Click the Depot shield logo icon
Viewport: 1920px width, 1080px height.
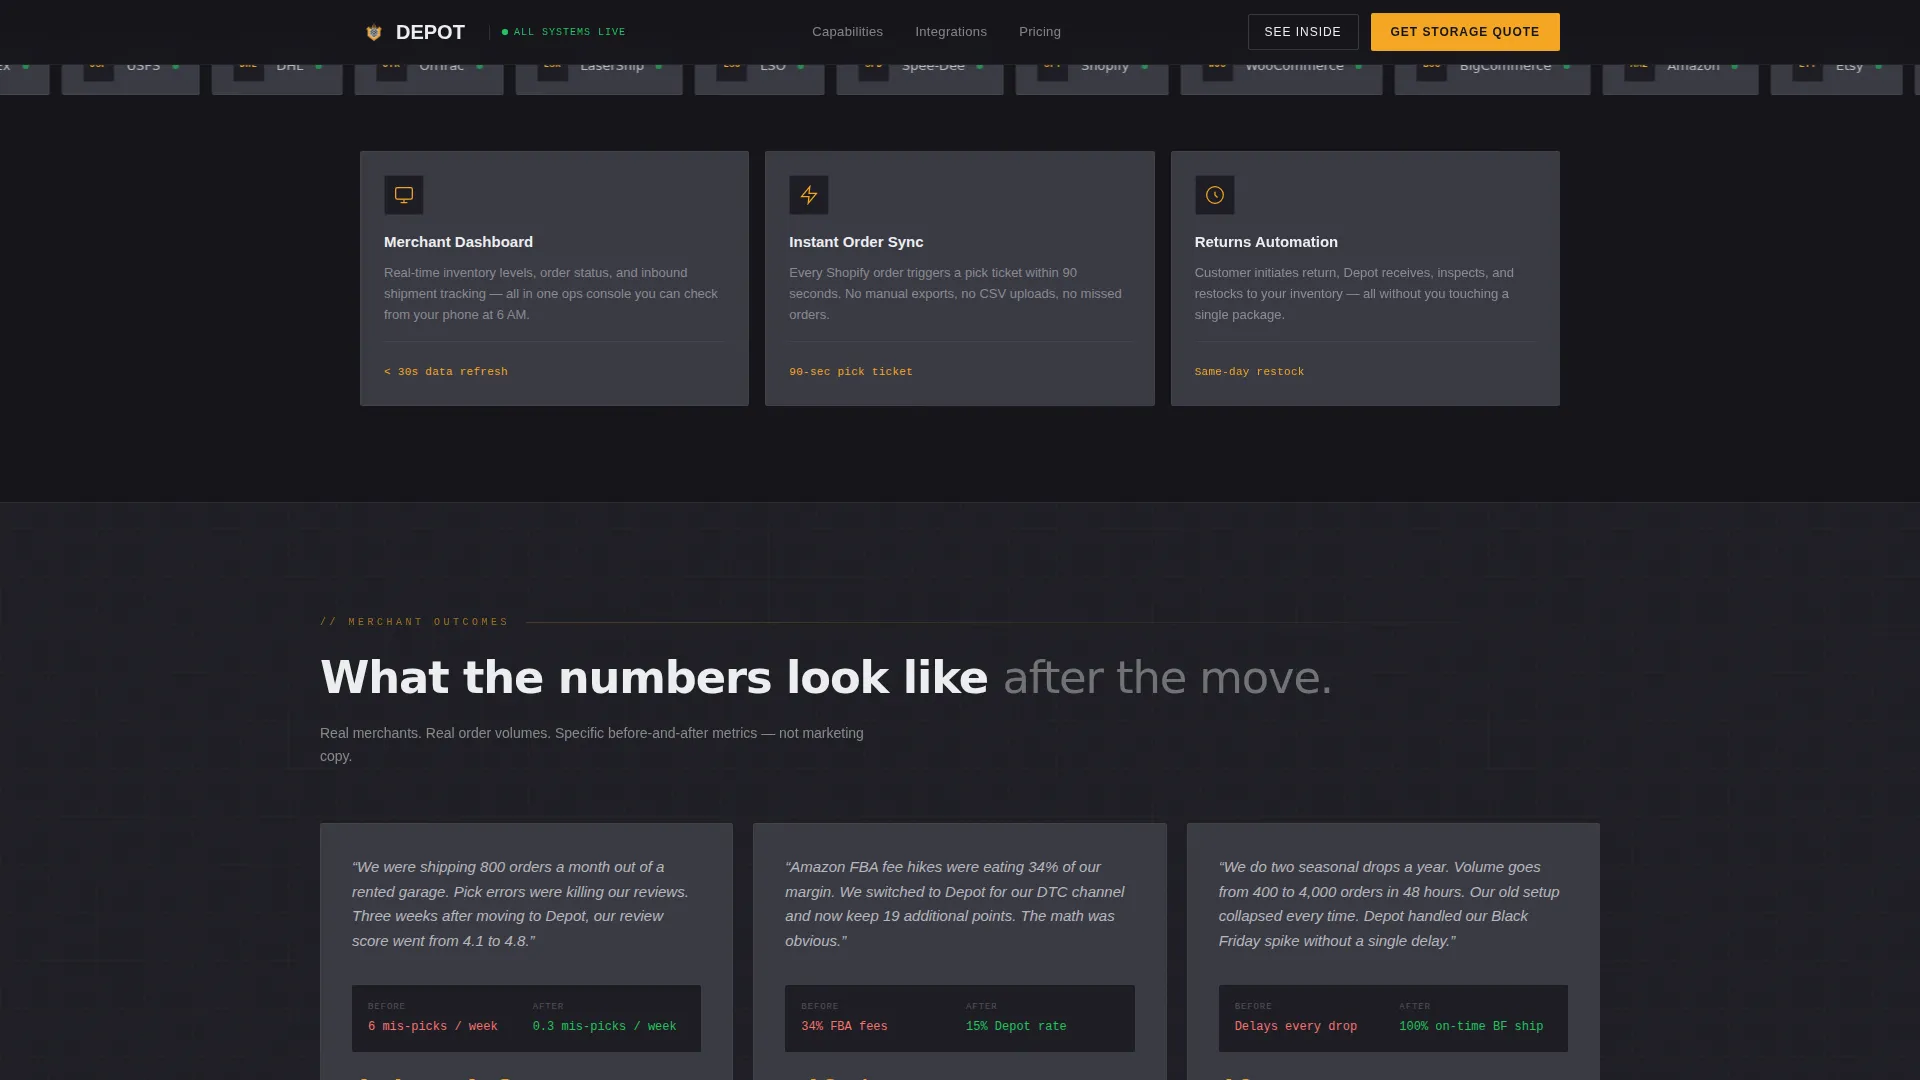tap(373, 32)
